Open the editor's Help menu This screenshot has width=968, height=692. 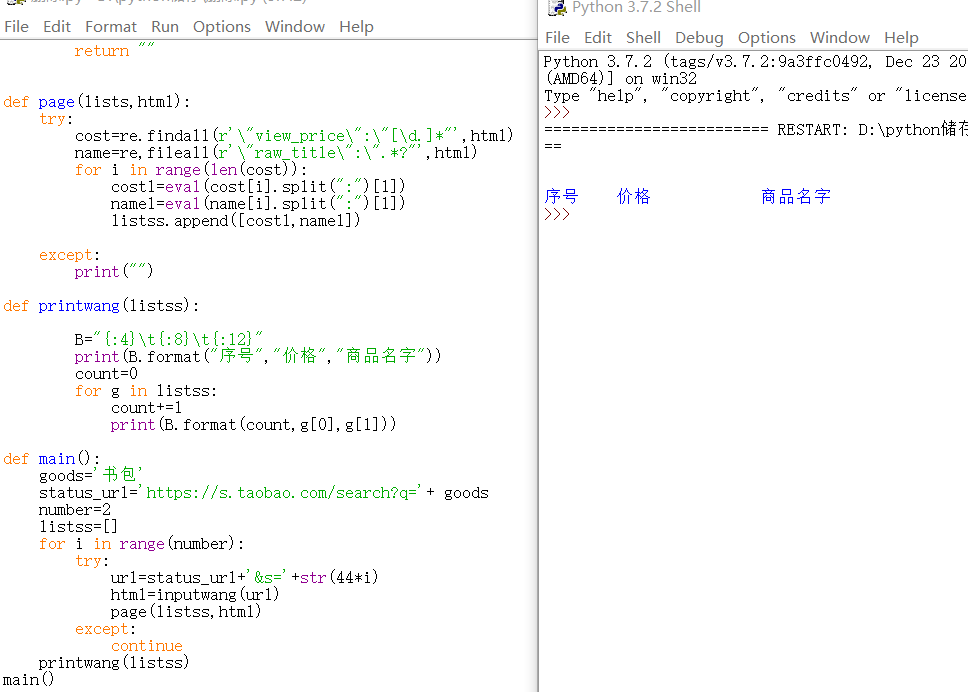356,27
